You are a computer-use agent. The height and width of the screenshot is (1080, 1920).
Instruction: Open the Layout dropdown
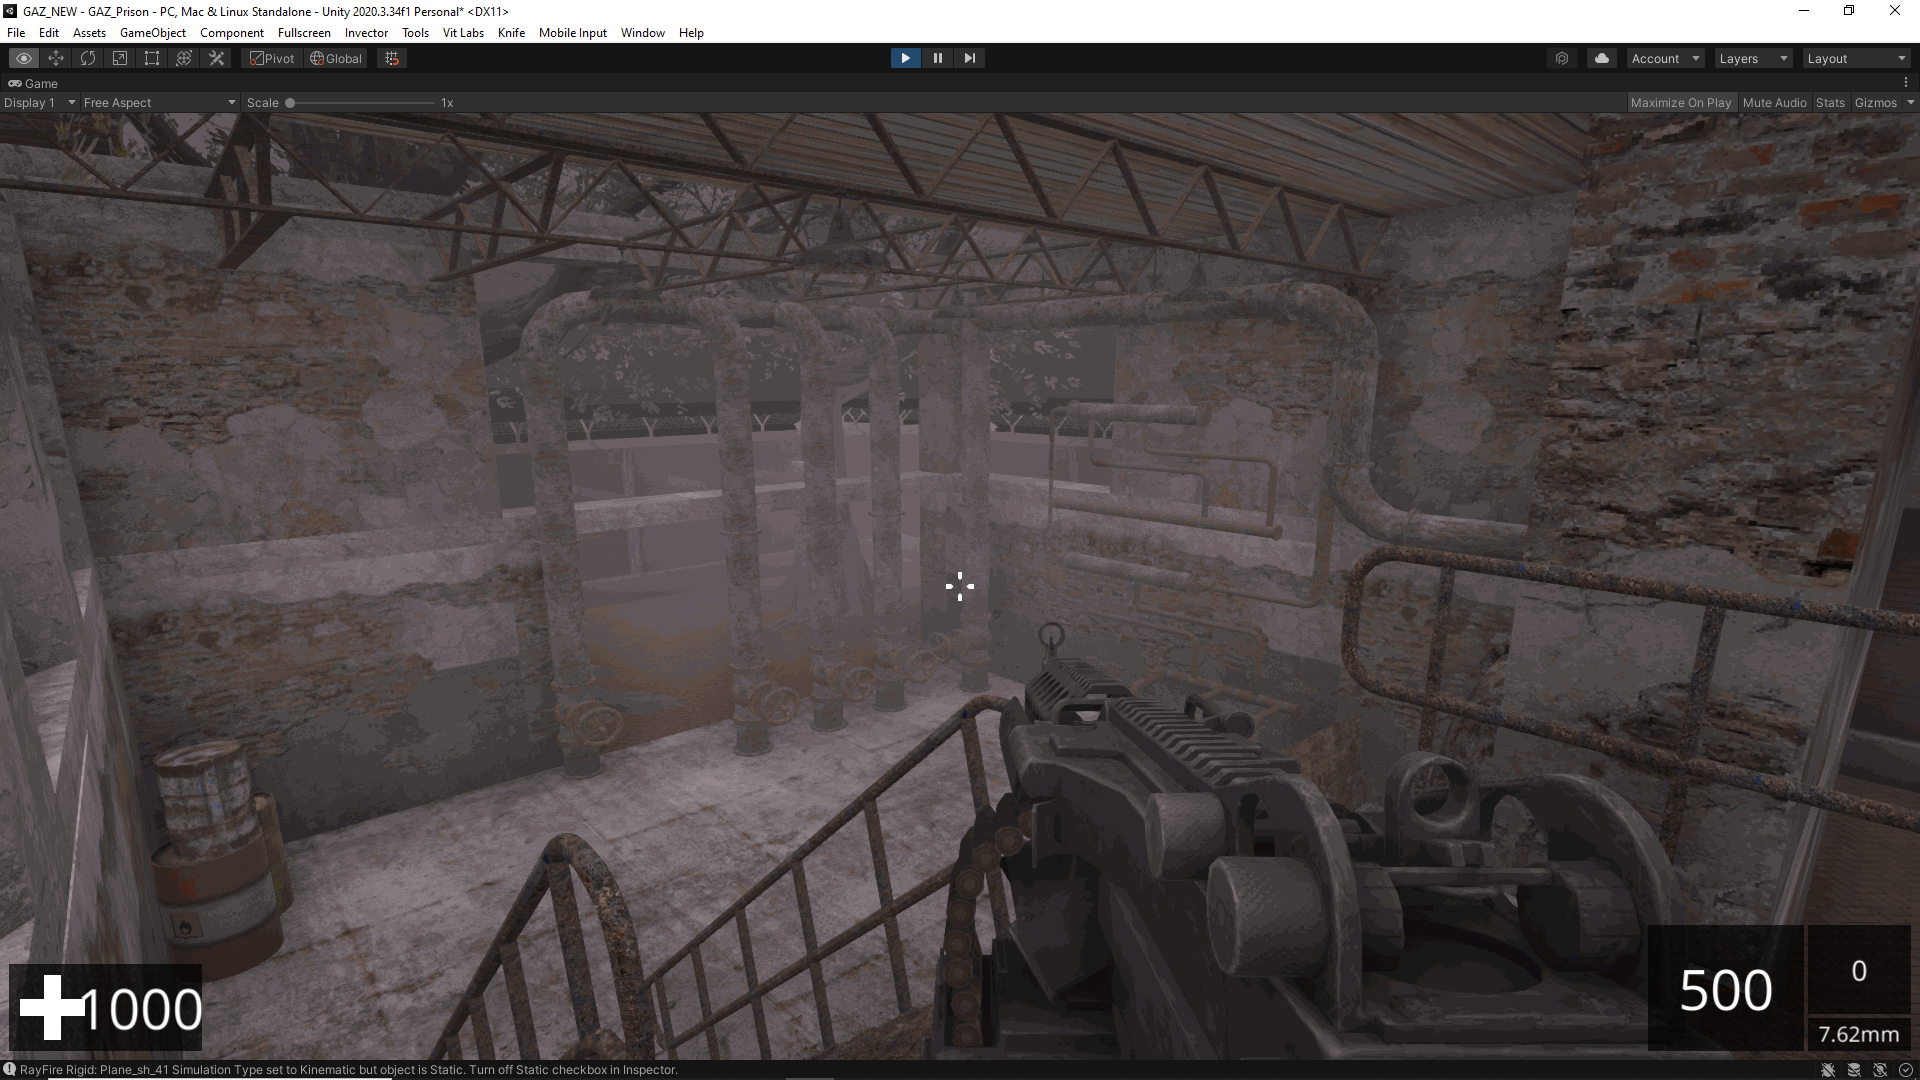click(x=1857, y=58)
